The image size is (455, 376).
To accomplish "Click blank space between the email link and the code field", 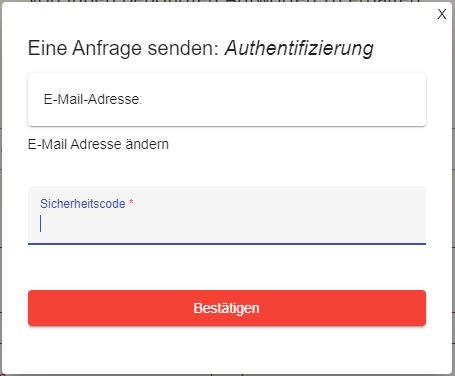I will point(227,169).
